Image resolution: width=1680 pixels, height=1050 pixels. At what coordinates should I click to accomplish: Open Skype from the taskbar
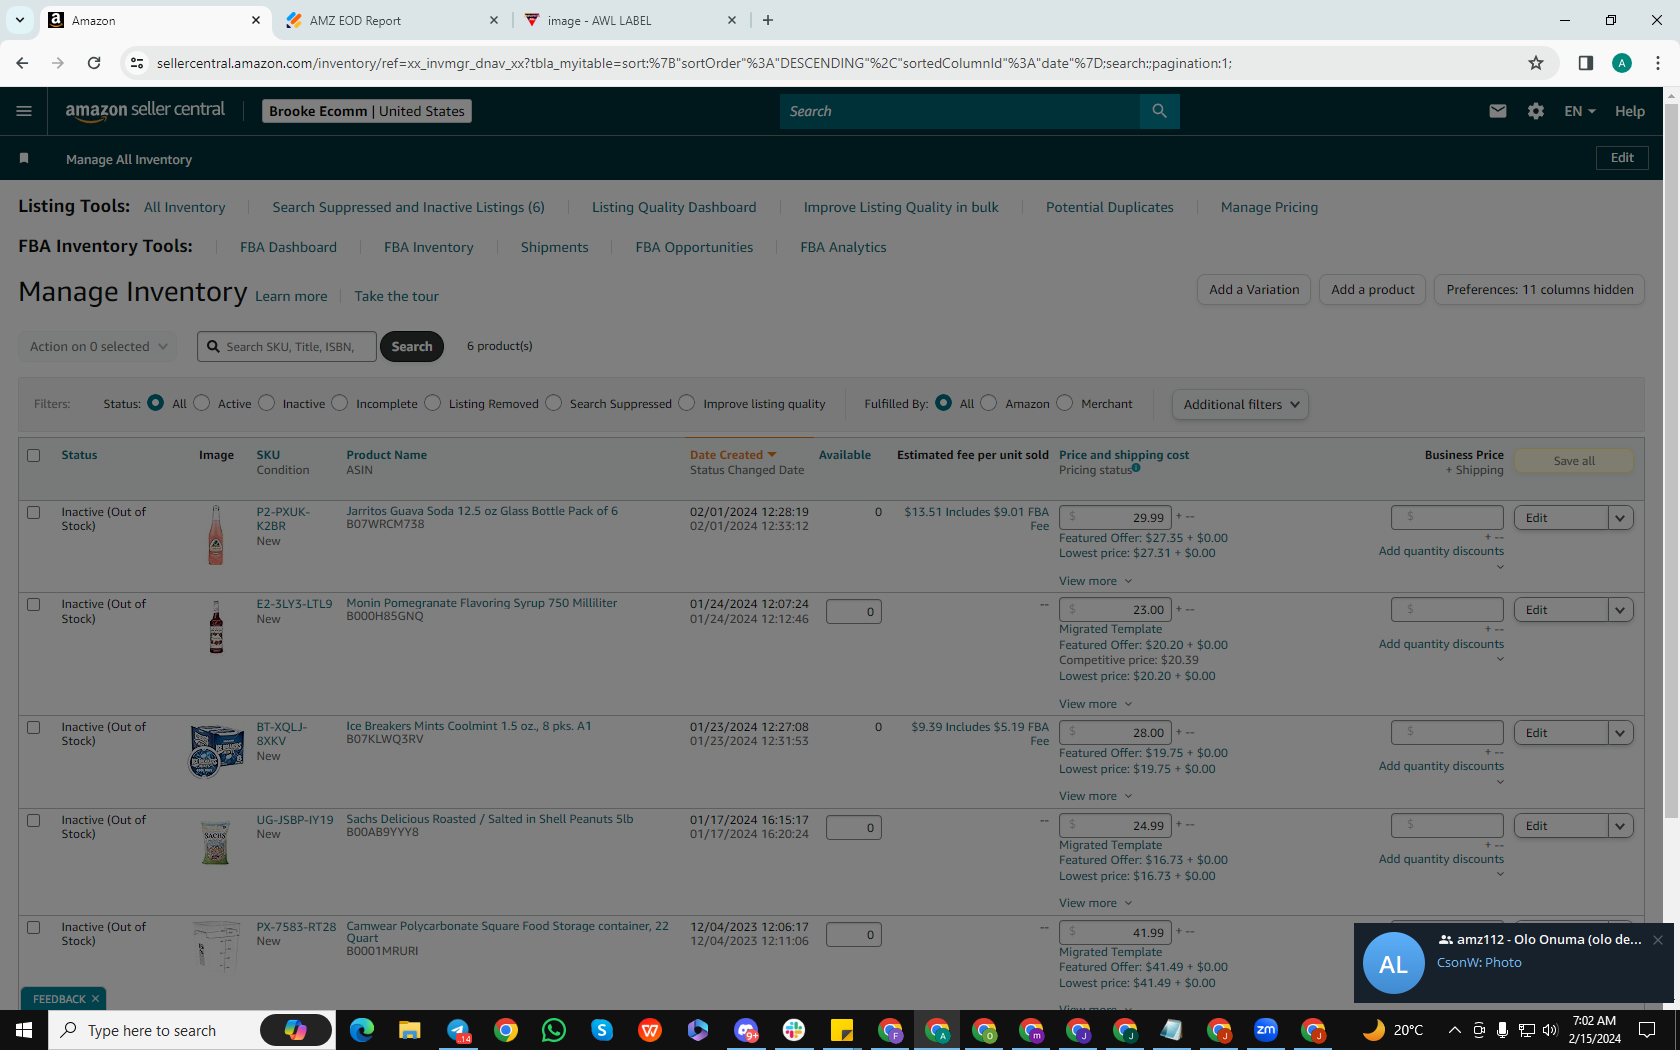tap(602, 1030)
